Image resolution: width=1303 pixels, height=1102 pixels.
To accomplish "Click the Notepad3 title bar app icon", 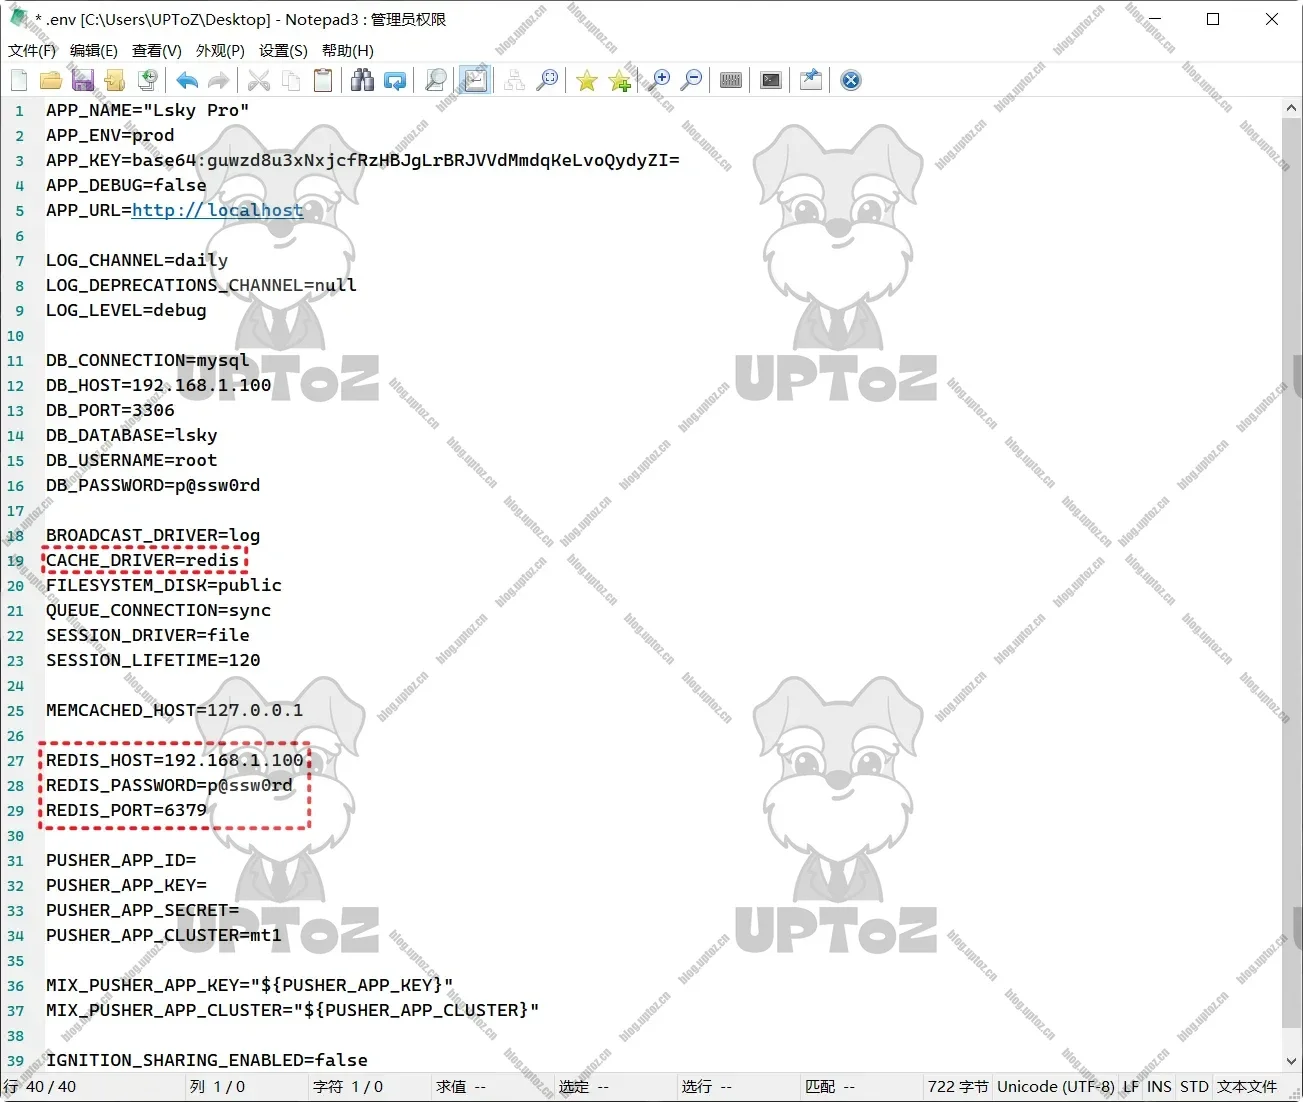I will click(18, 18).
